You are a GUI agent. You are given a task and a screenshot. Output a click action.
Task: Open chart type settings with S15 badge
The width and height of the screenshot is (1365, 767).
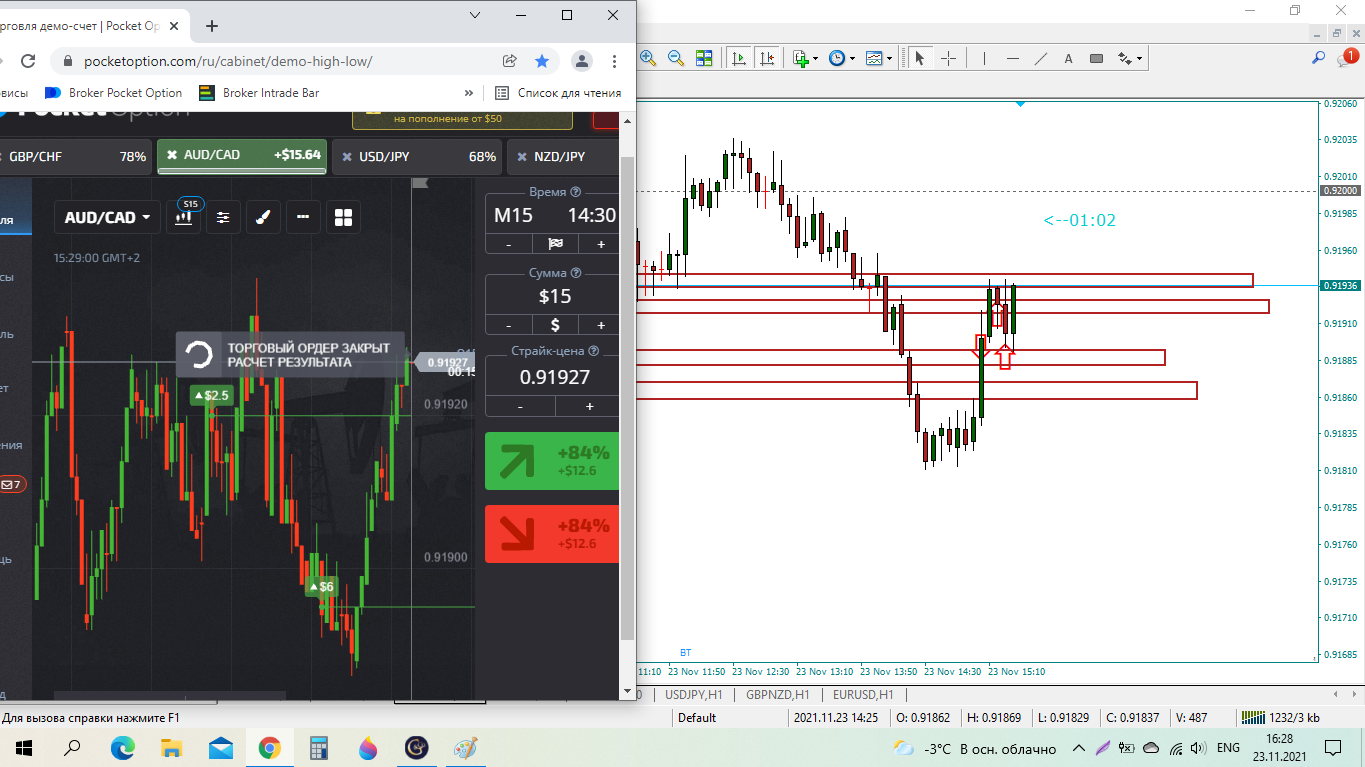184,217
